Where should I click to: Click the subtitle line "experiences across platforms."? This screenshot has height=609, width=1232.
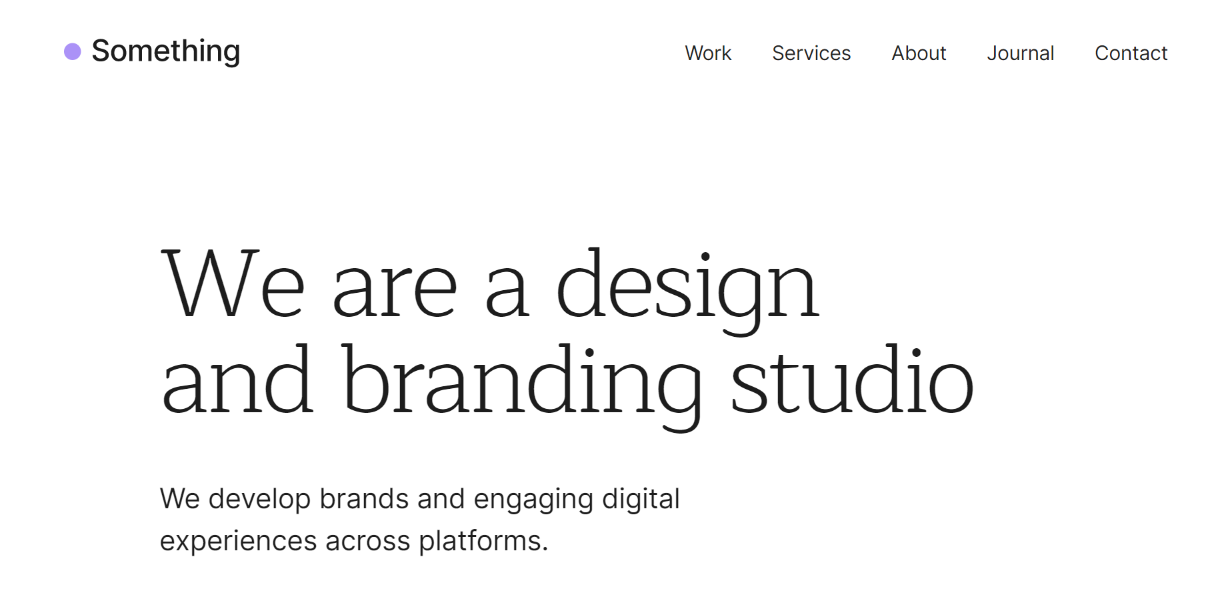pyautogui.click(x=354, y=541)
